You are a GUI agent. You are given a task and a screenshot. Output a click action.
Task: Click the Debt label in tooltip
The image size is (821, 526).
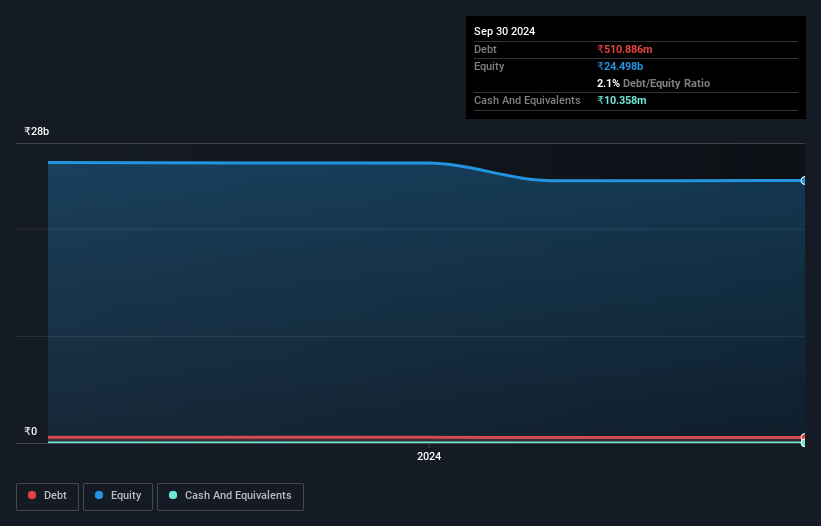point(485,49)
